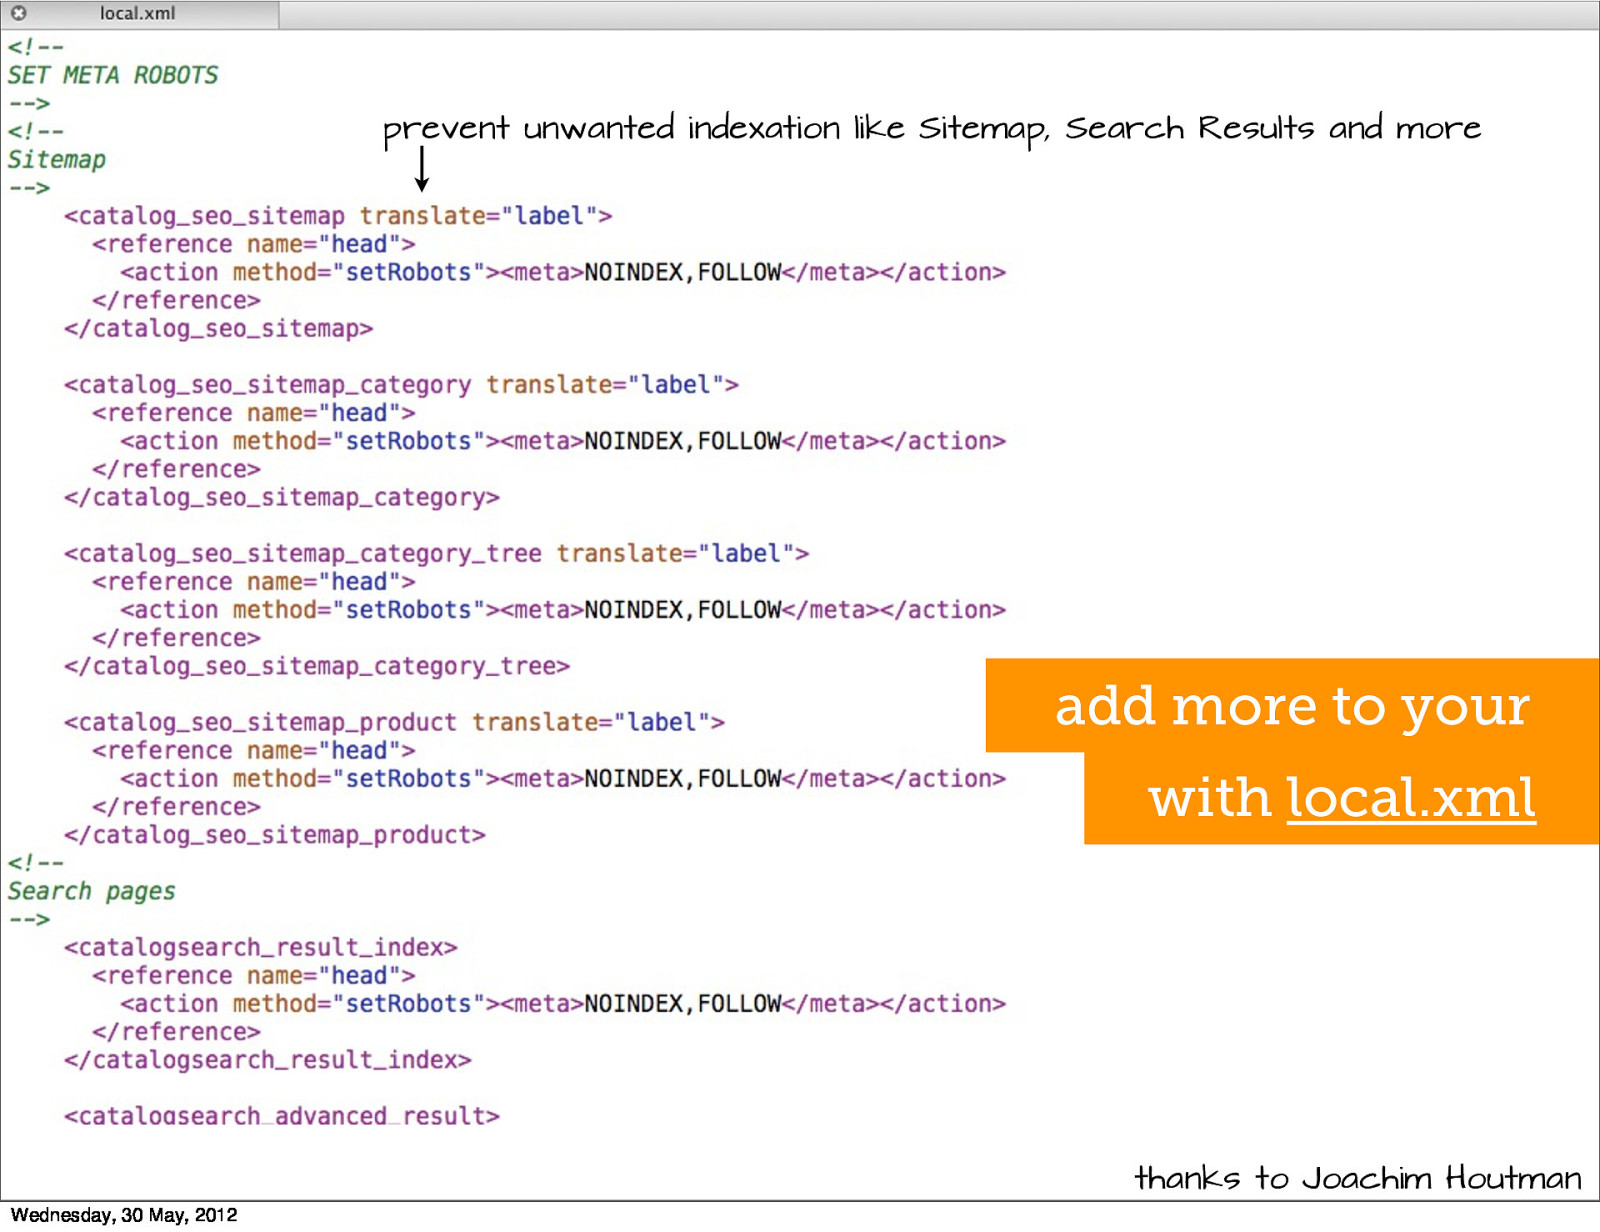Click opening tag catalog_seo_sitemap_product translate line
This screenshot has height=1232, width=1600.
click(394, 723)
